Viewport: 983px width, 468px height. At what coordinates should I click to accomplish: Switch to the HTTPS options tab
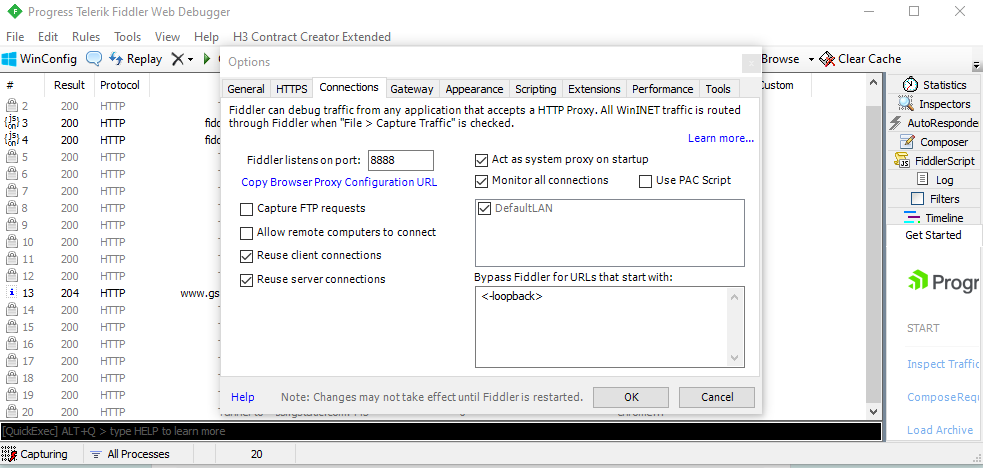[291, 89]
